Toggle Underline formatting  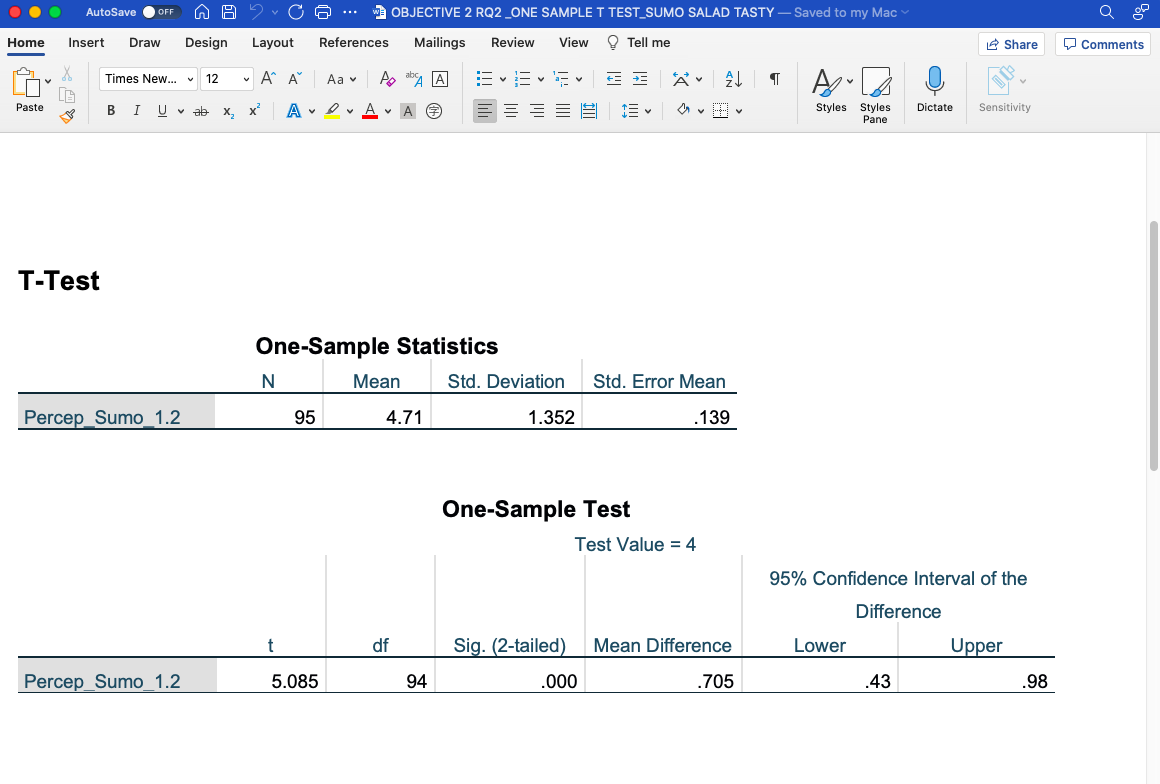click(162, 111)
